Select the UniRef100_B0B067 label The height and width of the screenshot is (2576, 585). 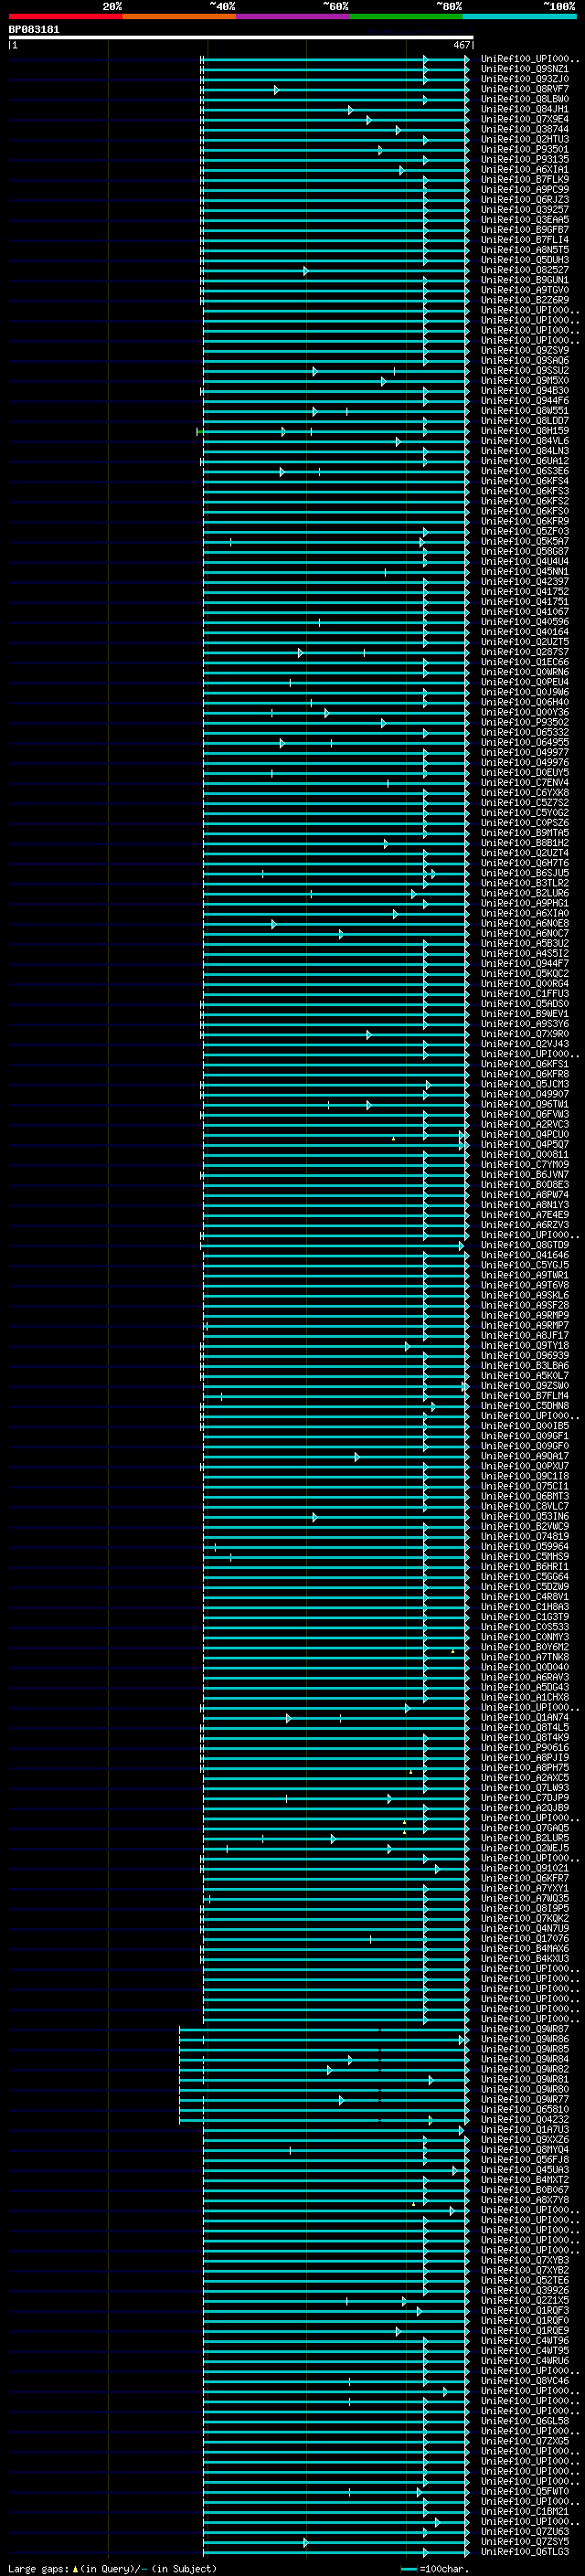point(525,2189)
